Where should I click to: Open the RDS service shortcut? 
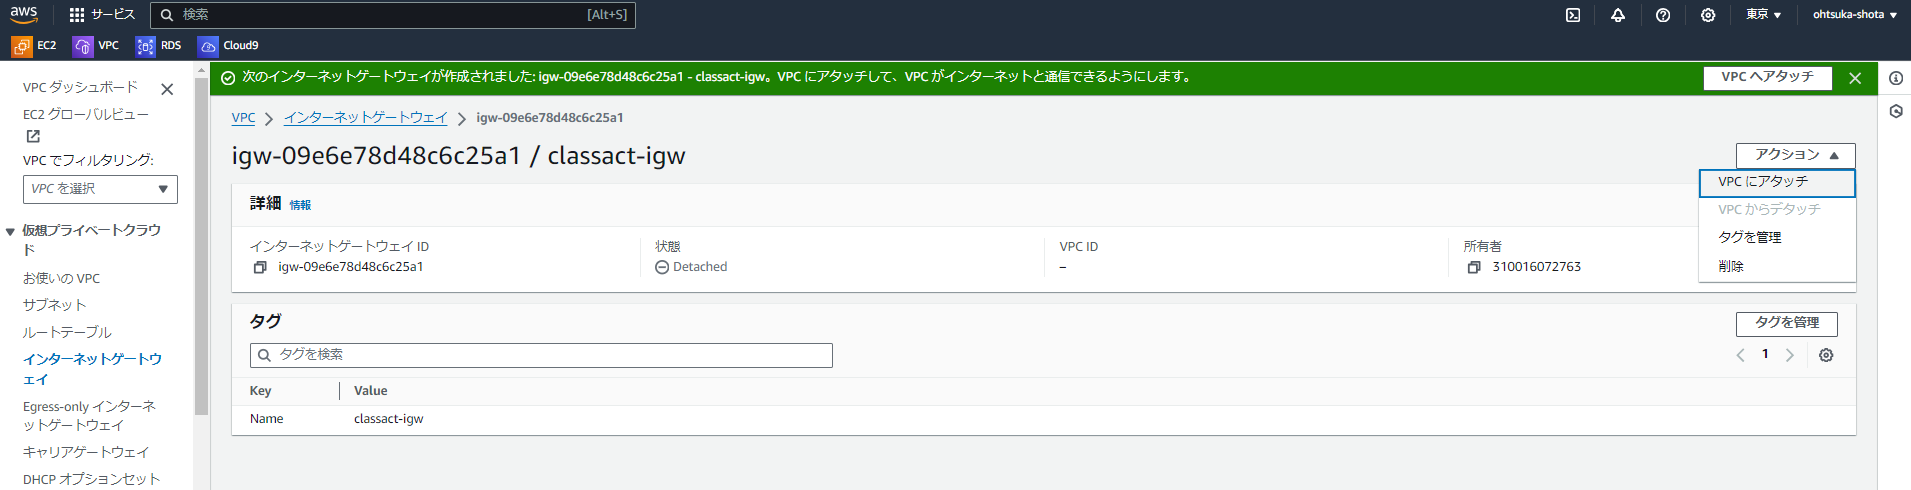pos(159,46)
